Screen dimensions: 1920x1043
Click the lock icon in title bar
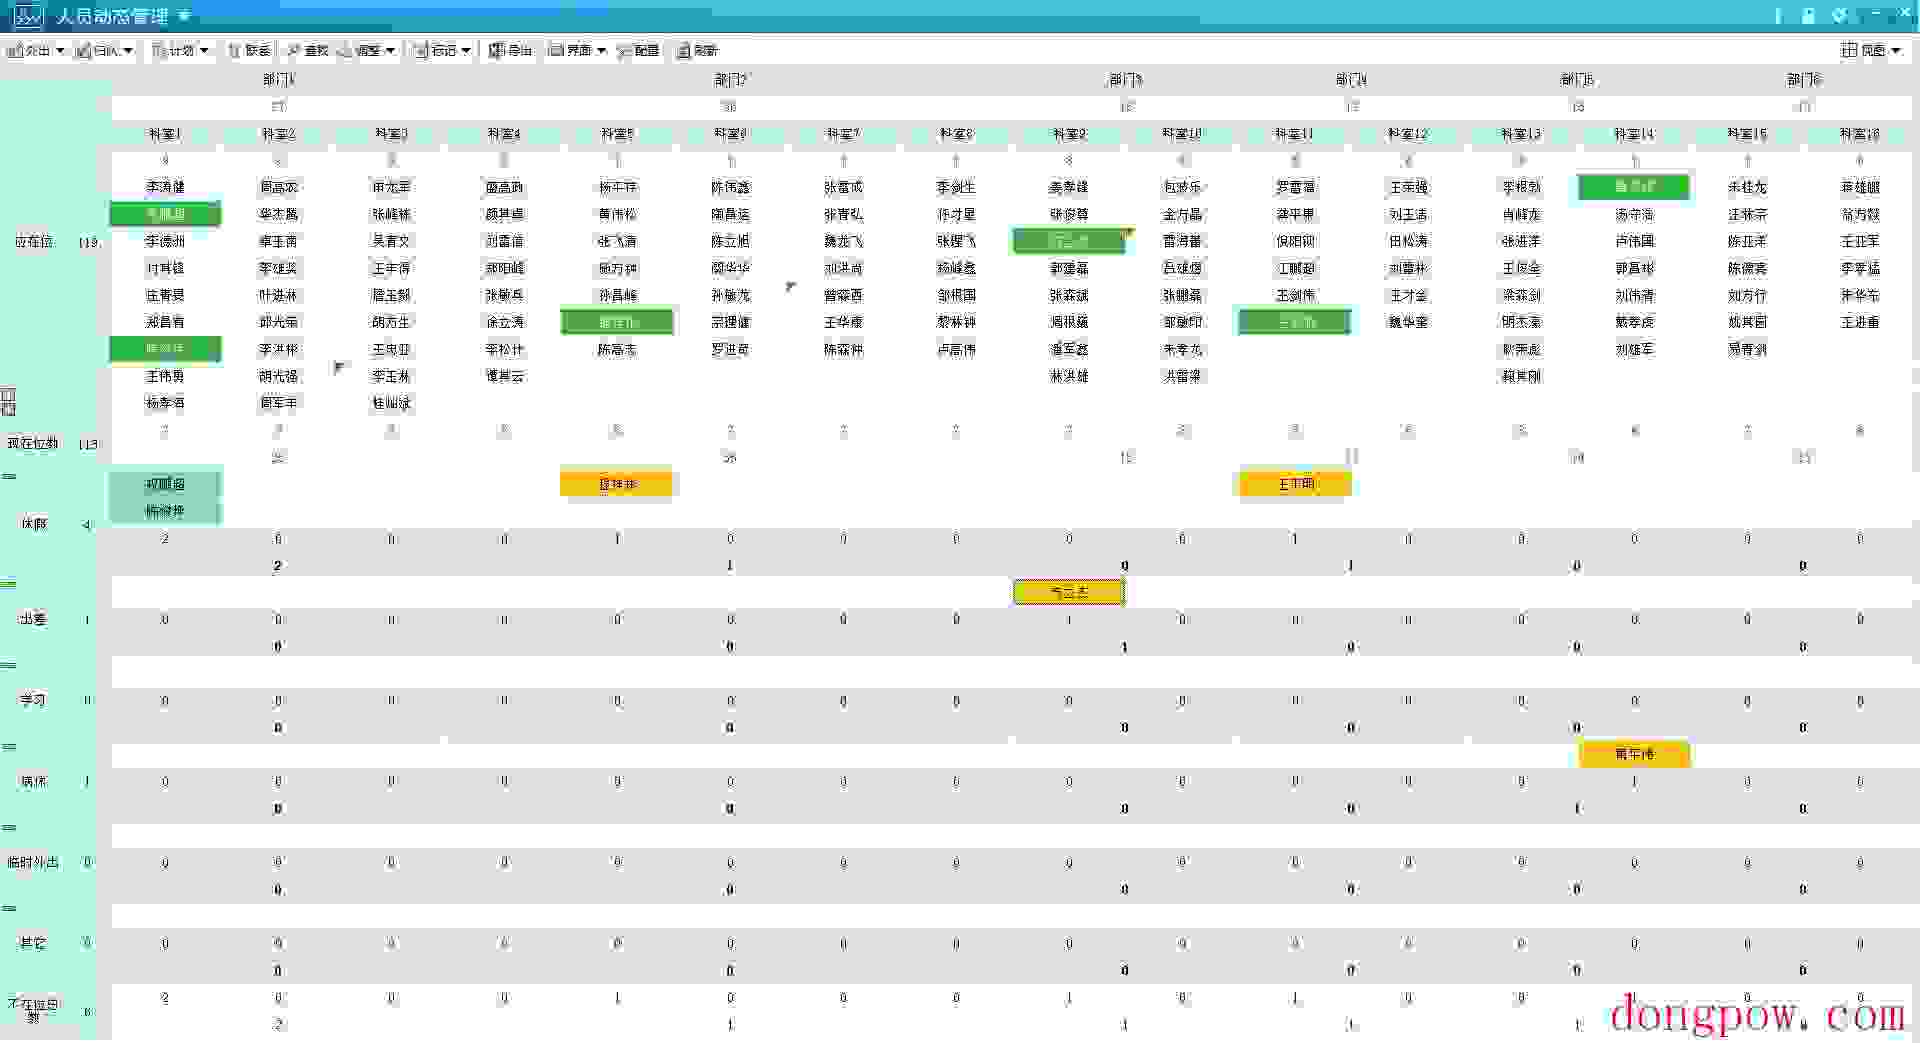click(x=1808, y=15)
